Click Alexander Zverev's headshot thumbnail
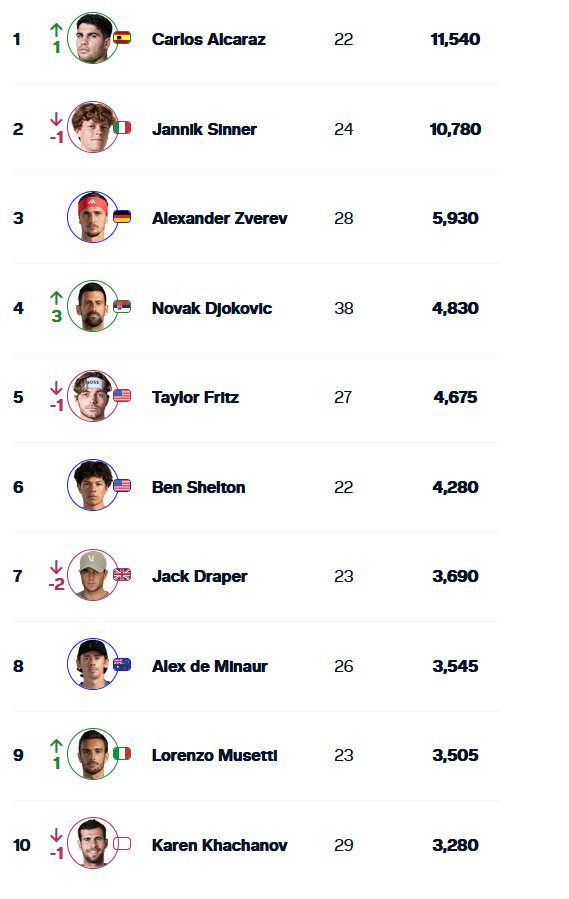This screenshot has width=569, height=899. [93, 217]
